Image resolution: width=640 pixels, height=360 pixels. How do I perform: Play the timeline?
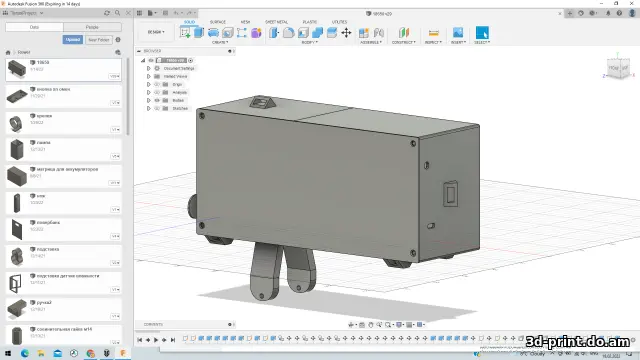coord(156,340)
